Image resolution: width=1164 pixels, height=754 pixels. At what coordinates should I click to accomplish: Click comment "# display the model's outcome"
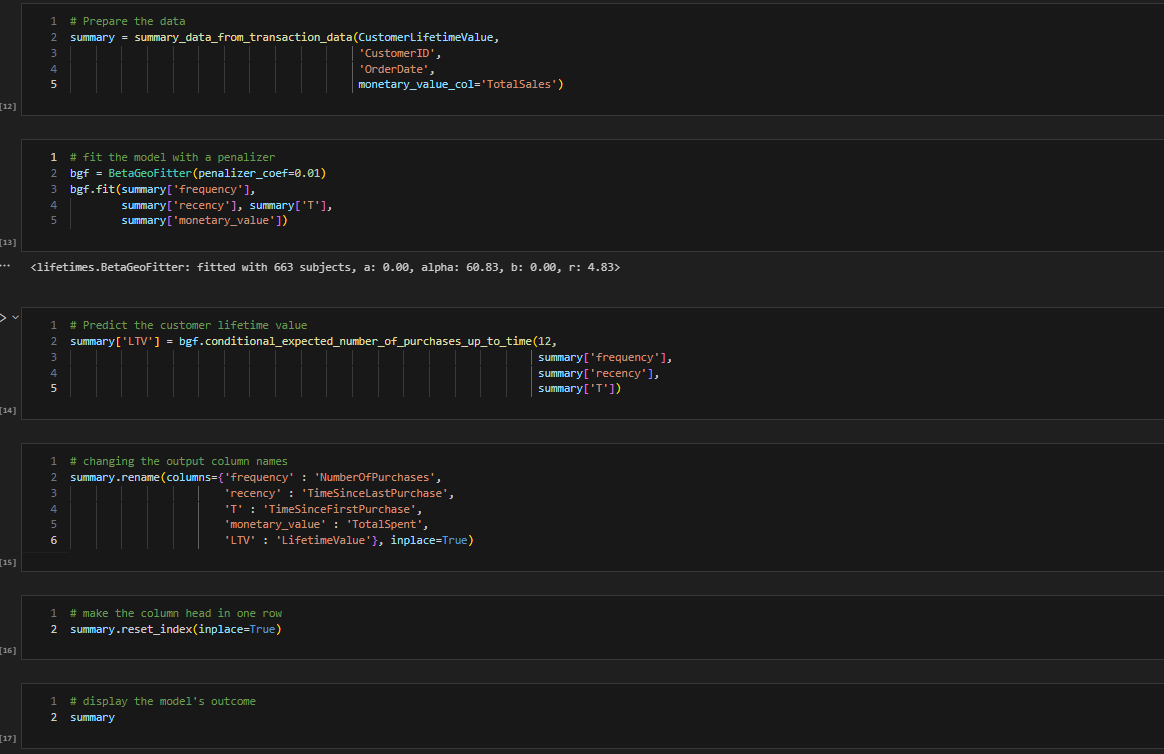163,701
